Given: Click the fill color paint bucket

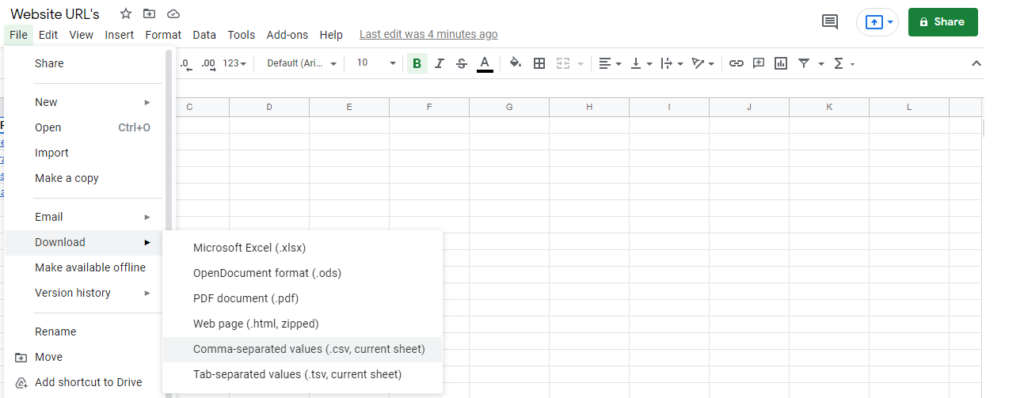Looking at the screenshot, I should click(515, 63).
